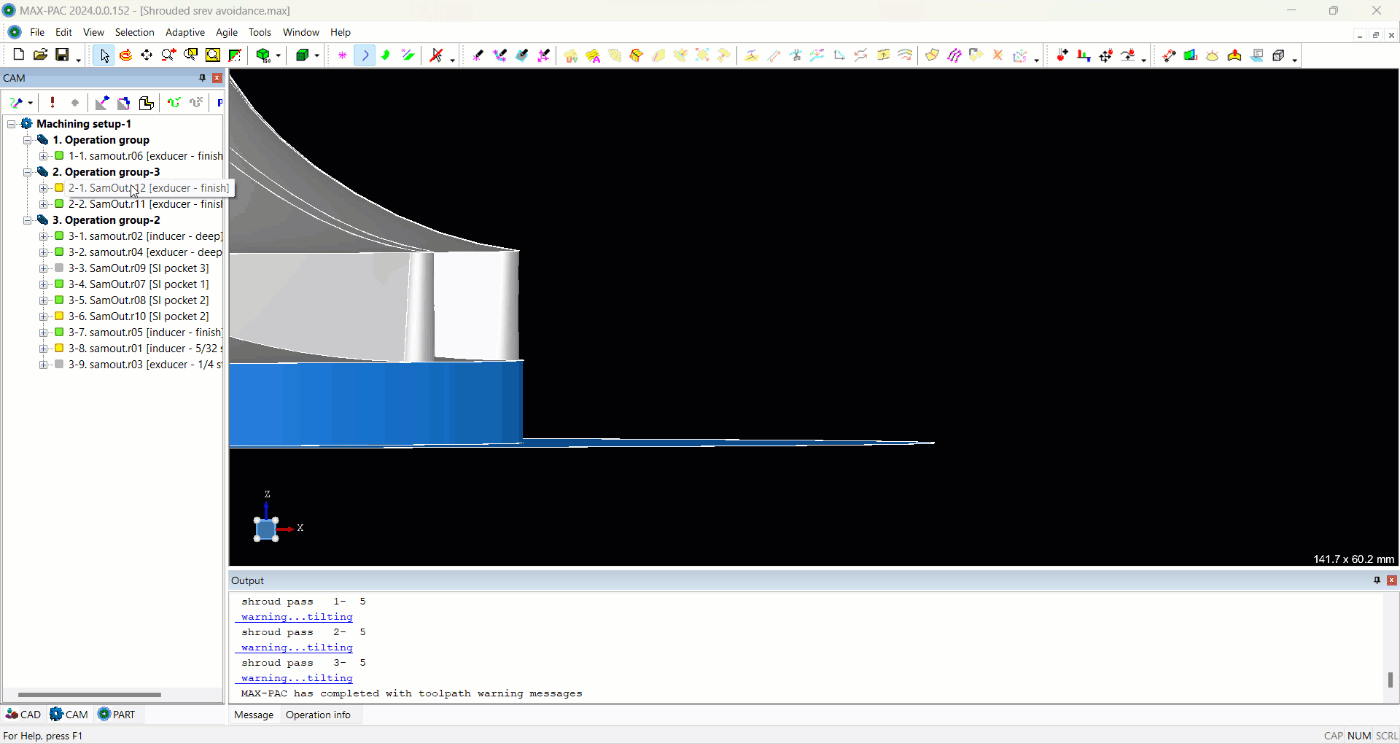Toggle yellow status box of 3-6 SamOut.r10
1400x744 pixels.
coord(59,316)
